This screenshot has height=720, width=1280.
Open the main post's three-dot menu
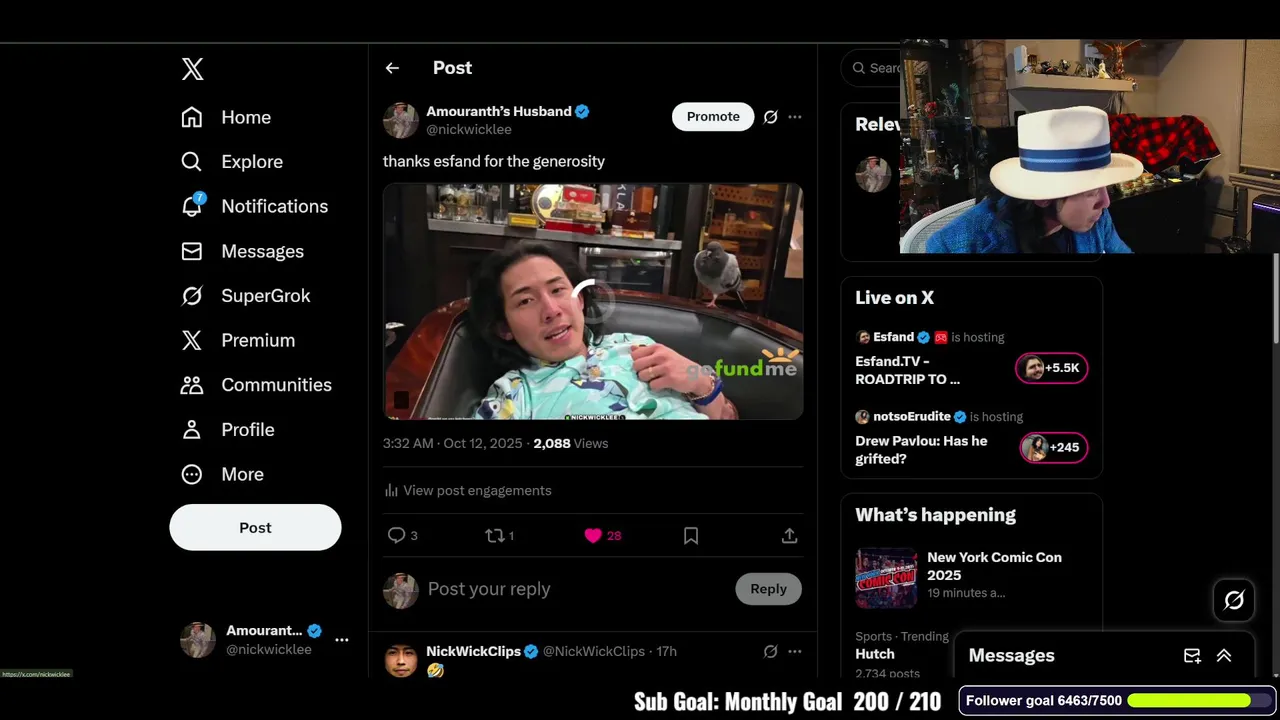click(795, 117)
